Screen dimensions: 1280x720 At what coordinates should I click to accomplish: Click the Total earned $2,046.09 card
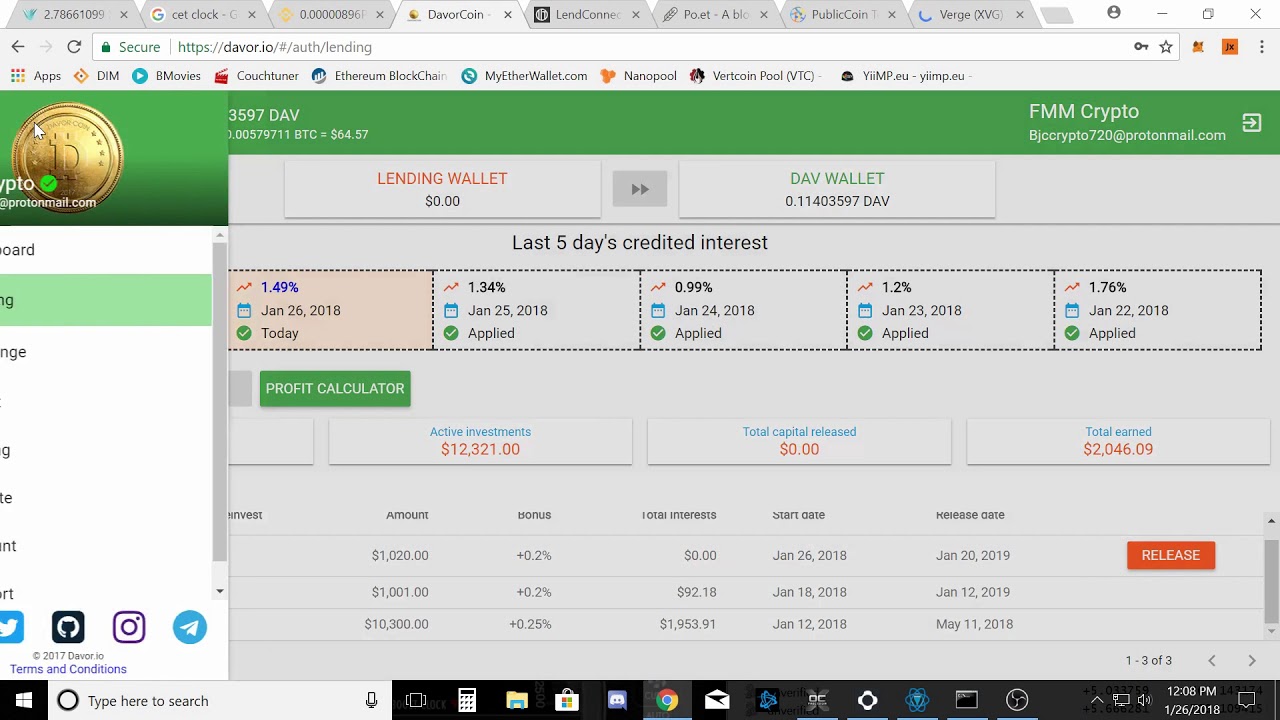pos(1118,441)
